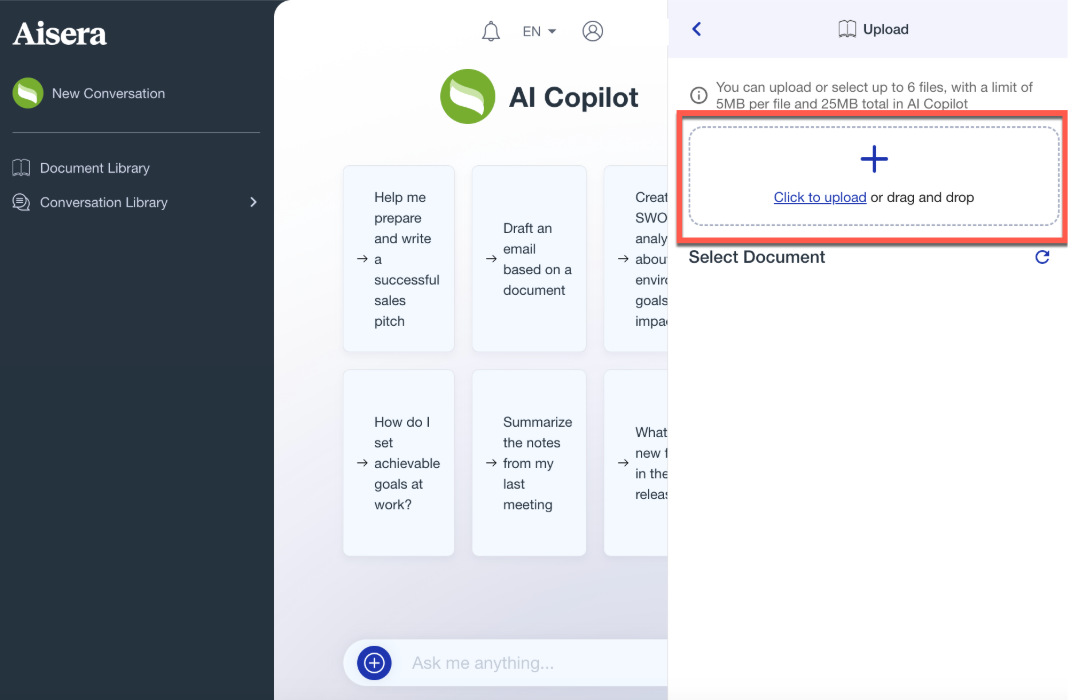Click the plus icon in upload area
The image size is (1088, 700).
coord(873,159)
